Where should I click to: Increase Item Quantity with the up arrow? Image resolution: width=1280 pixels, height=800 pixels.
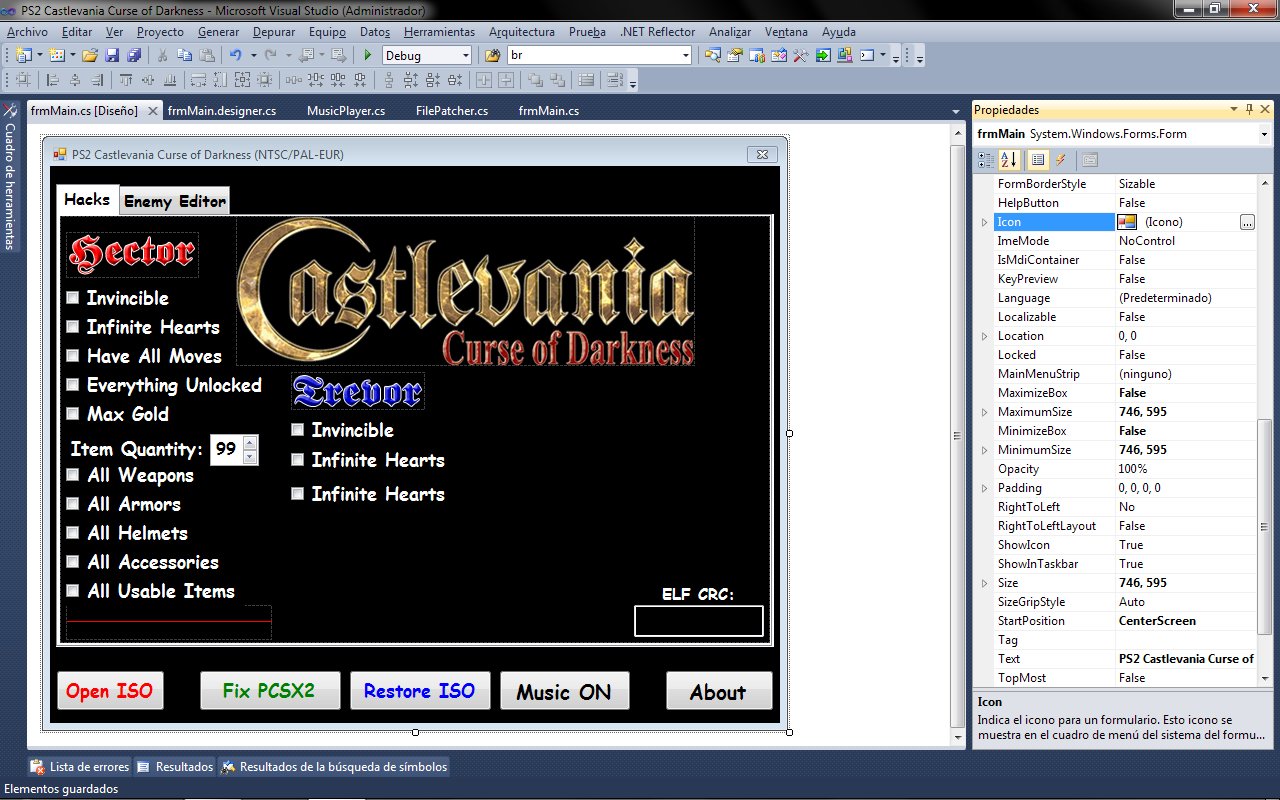point(250,442)
